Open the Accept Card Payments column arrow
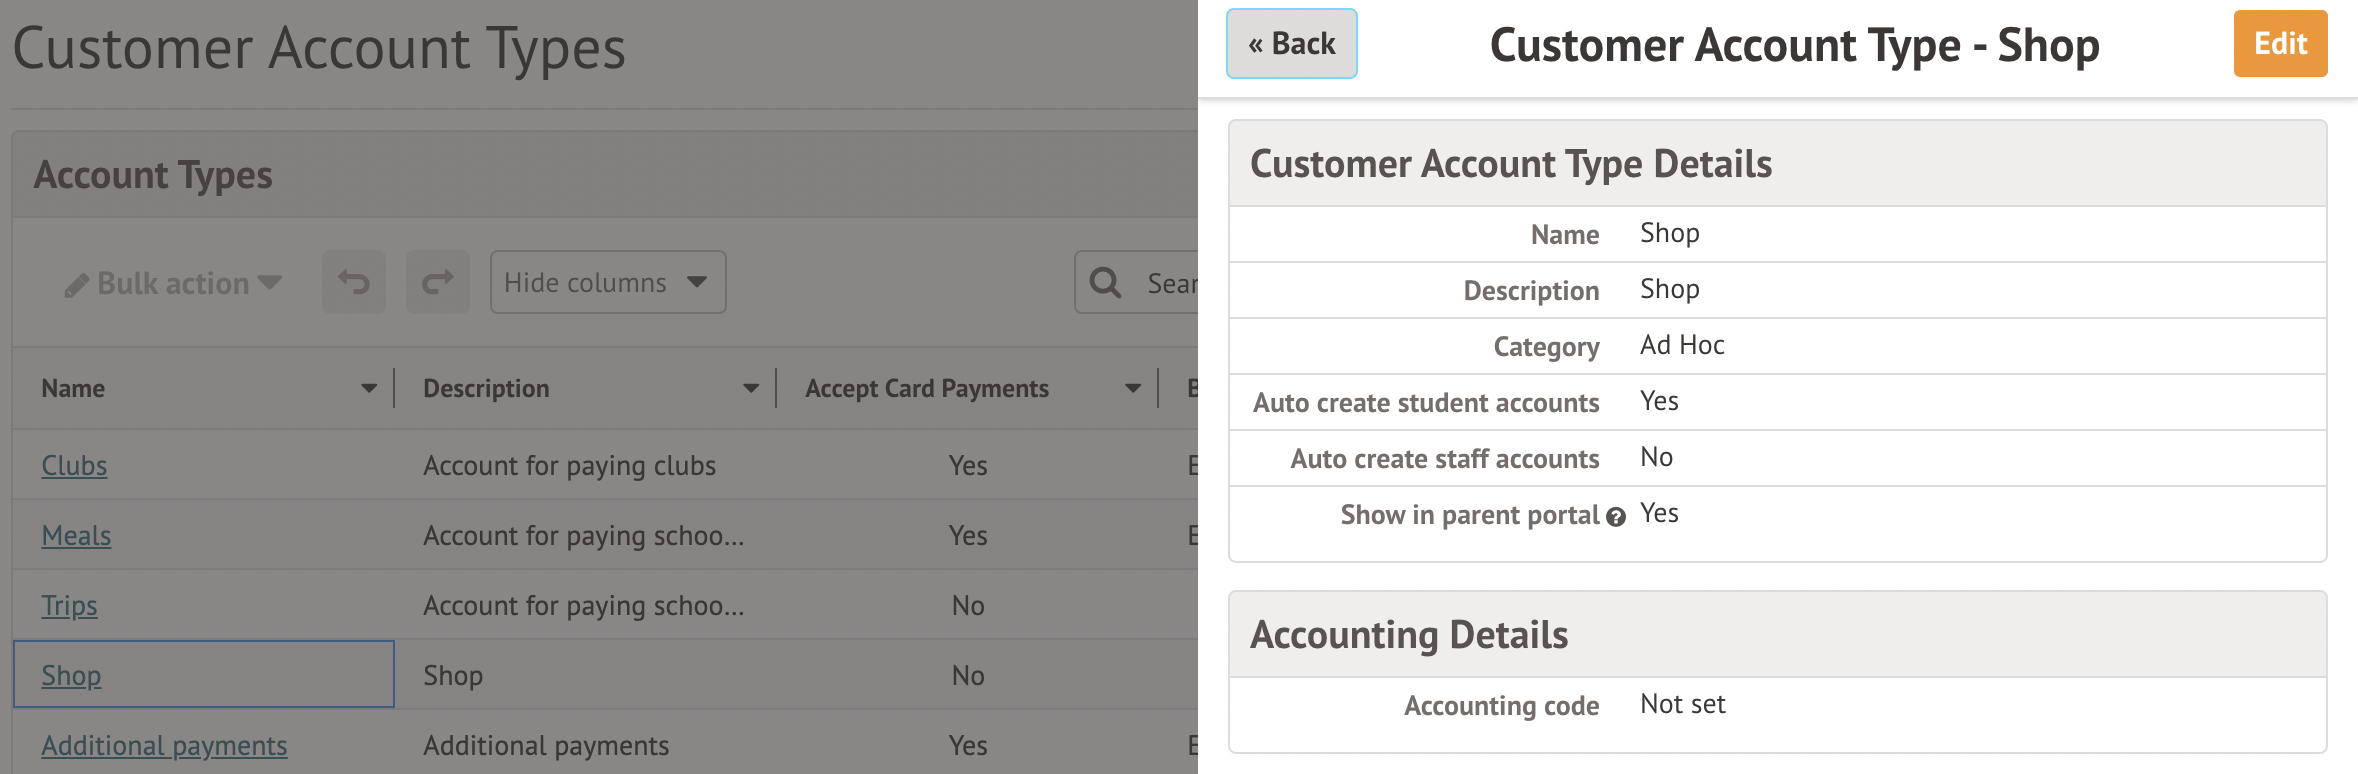The image size is (2358, 774). pos(1132,389)
